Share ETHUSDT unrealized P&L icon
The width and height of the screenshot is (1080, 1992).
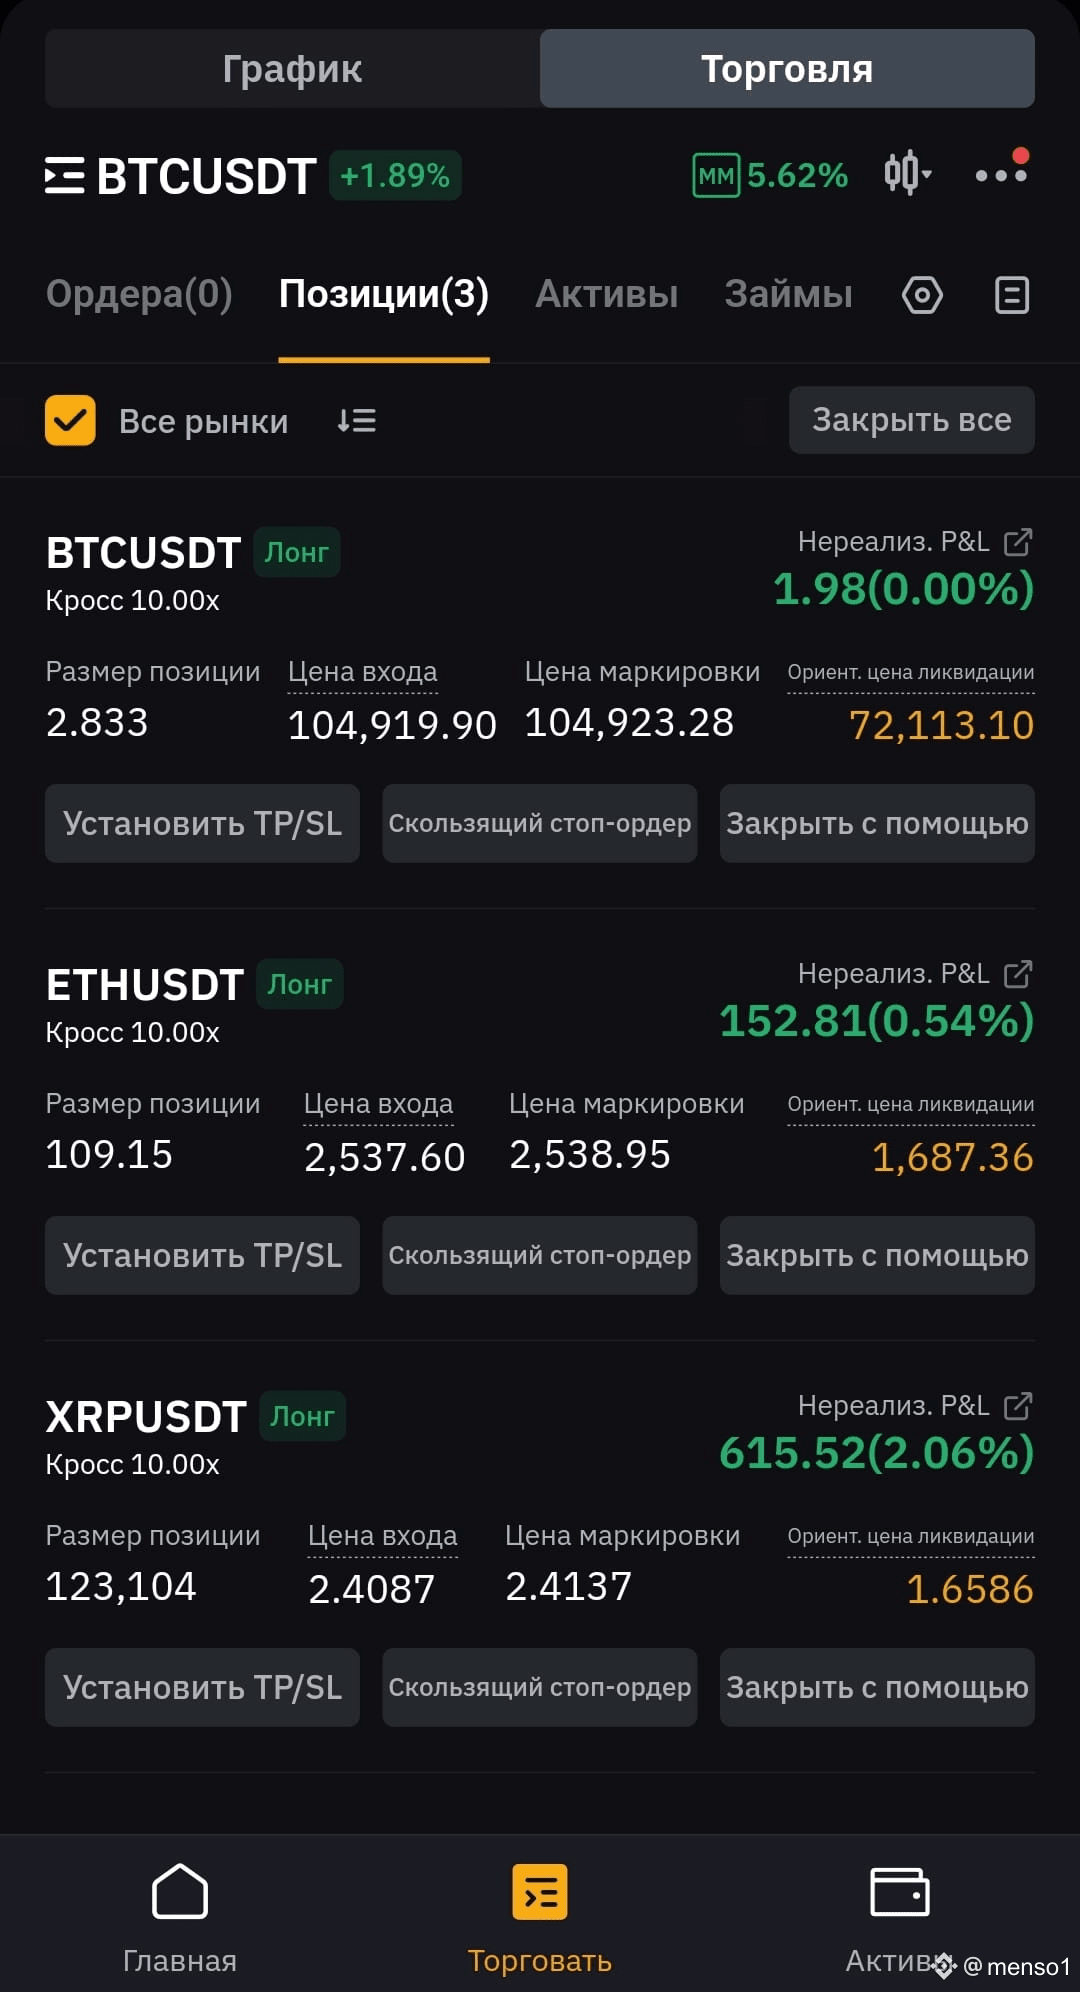(1018, 973)
